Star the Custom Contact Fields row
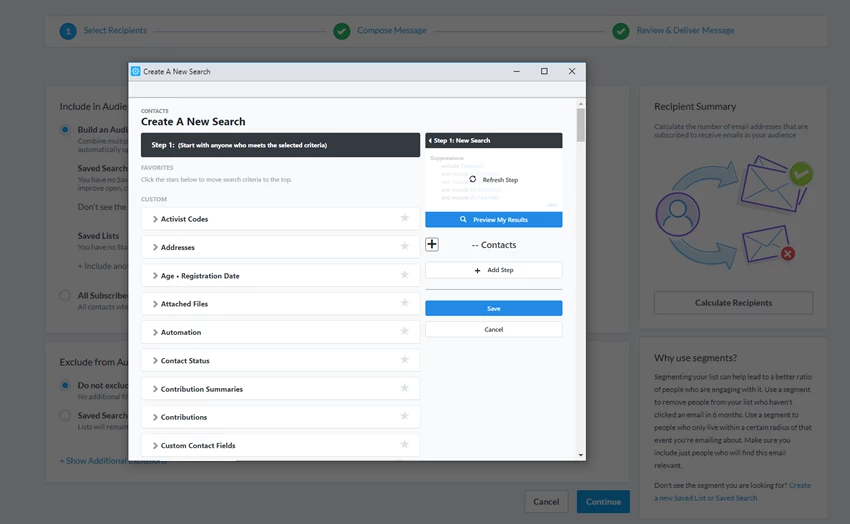 (x=404, y=444)
